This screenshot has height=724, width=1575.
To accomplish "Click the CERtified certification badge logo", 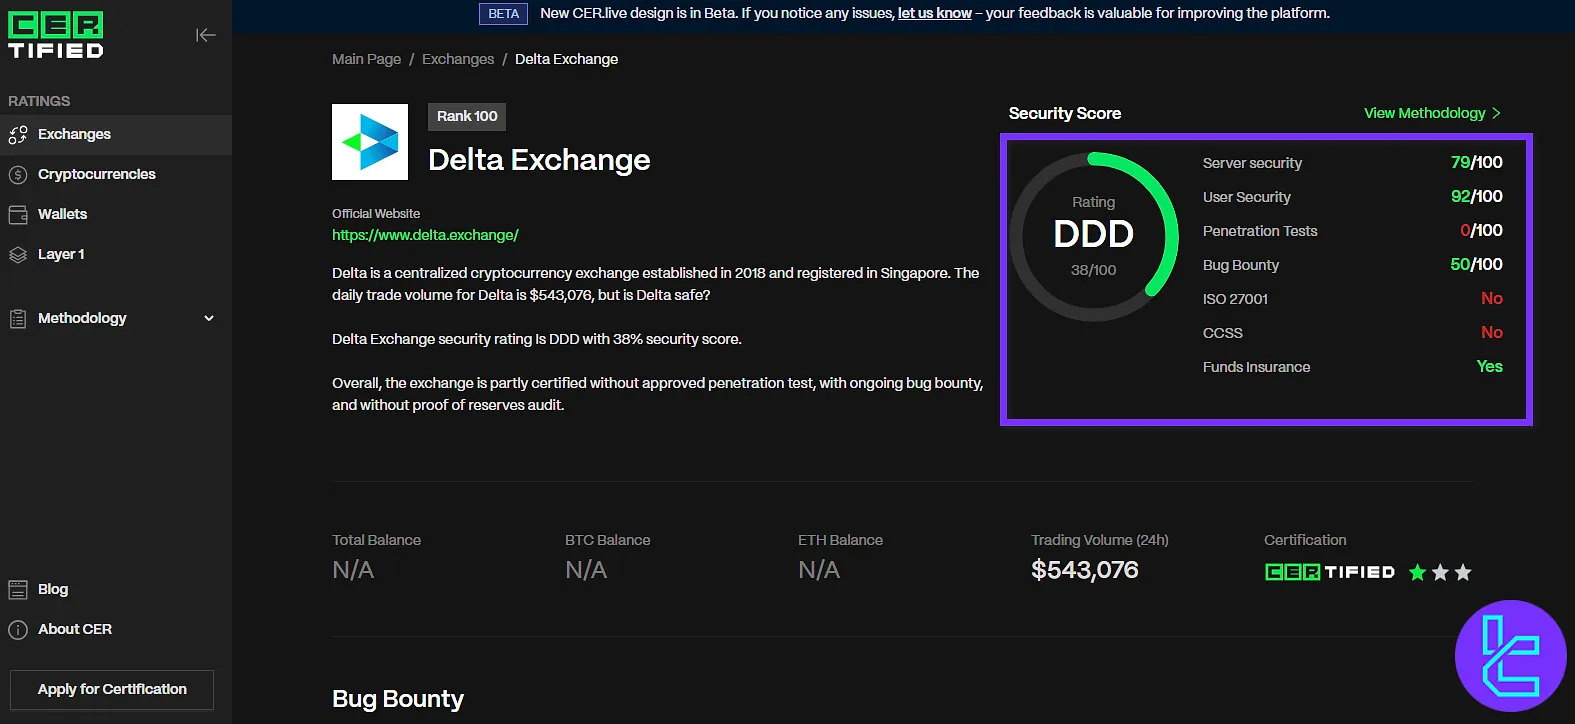I will pyautogui.click(x=1330, y=572).
